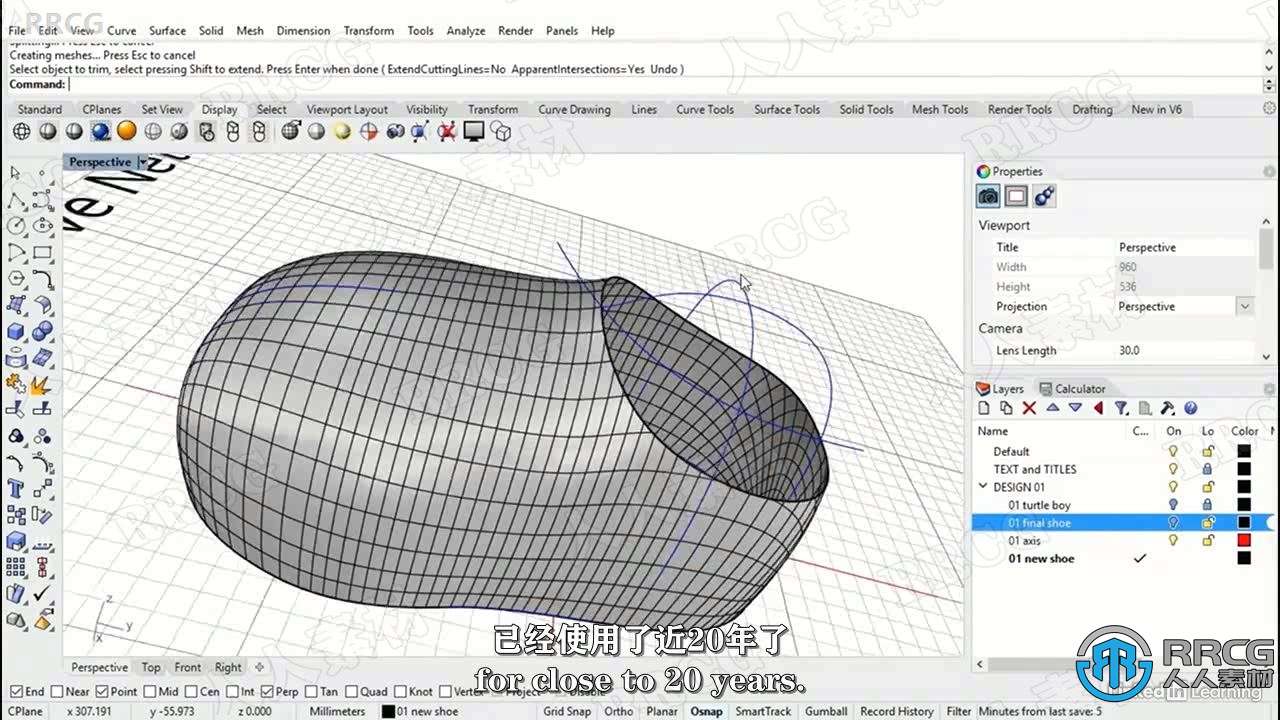Toggle the Tan osnap checkbox
1280x720 pixels.
coord(311,691)
